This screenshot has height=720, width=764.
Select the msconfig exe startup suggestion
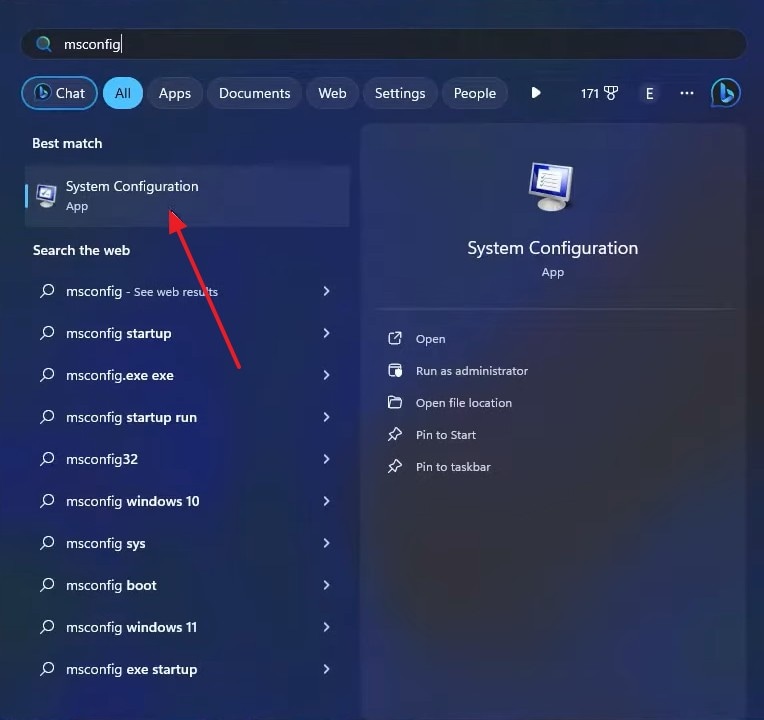(x=188, y=668)
